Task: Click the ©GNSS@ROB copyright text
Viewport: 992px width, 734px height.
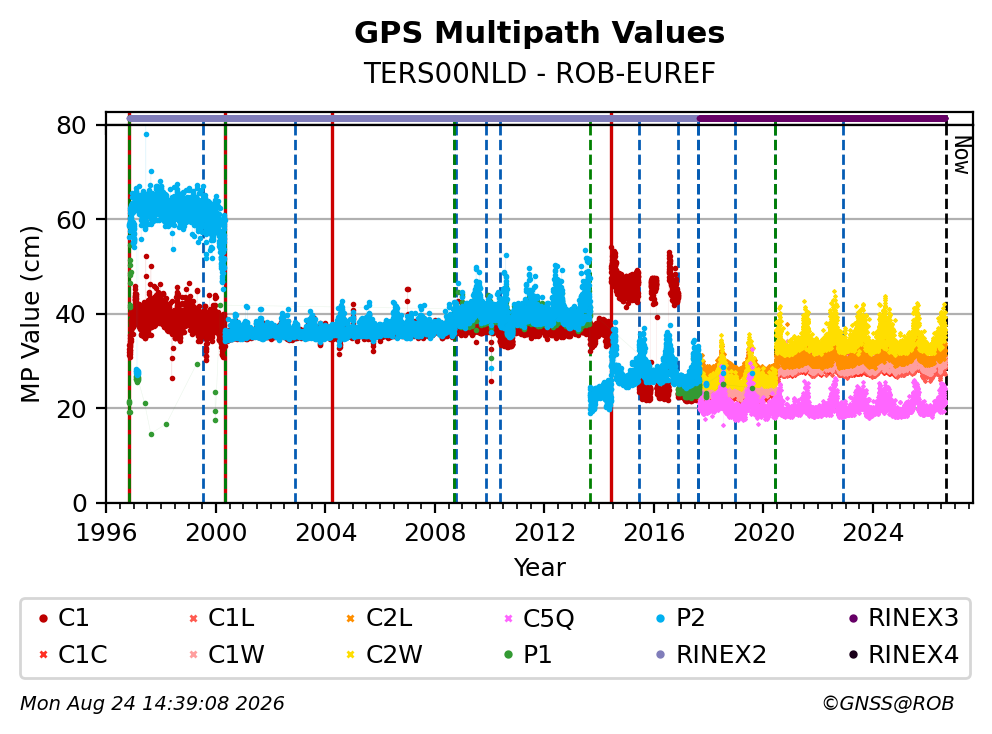Action: (888, 704)
